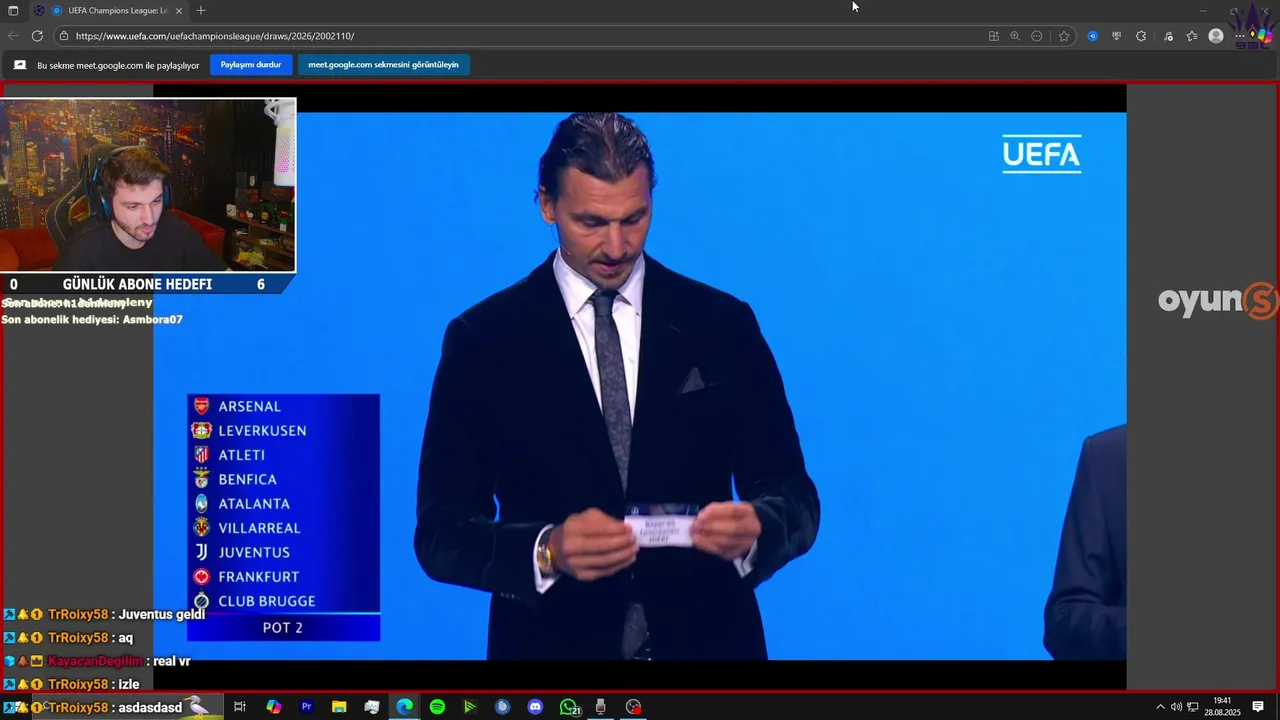The image size is (1280, 720).
Task: Open the browser profile avatar
Action: pyautogui.click(x=1216, y=36)
